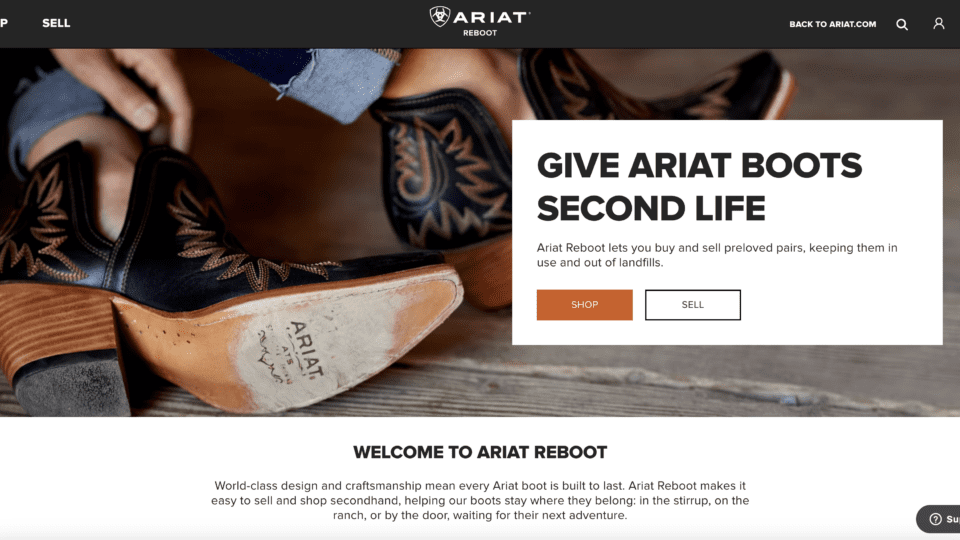This screenshot has width=960, height=540.
Task: Click the Ariat stamp on boot sole
Action: (293, 352)
